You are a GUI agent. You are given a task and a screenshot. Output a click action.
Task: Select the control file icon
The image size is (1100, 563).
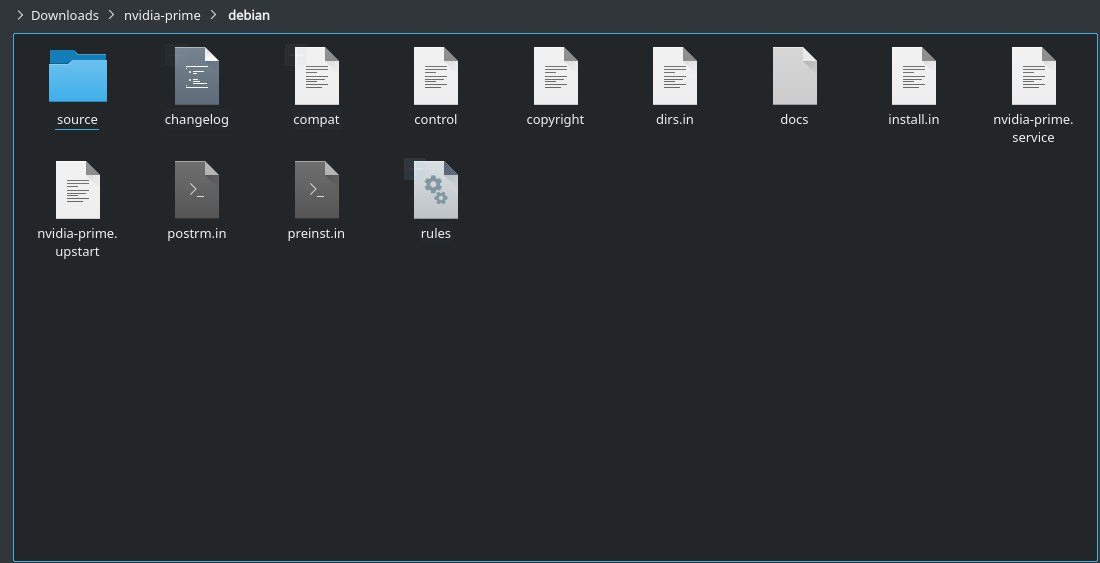pyautogui.click(x=436, y=76)
